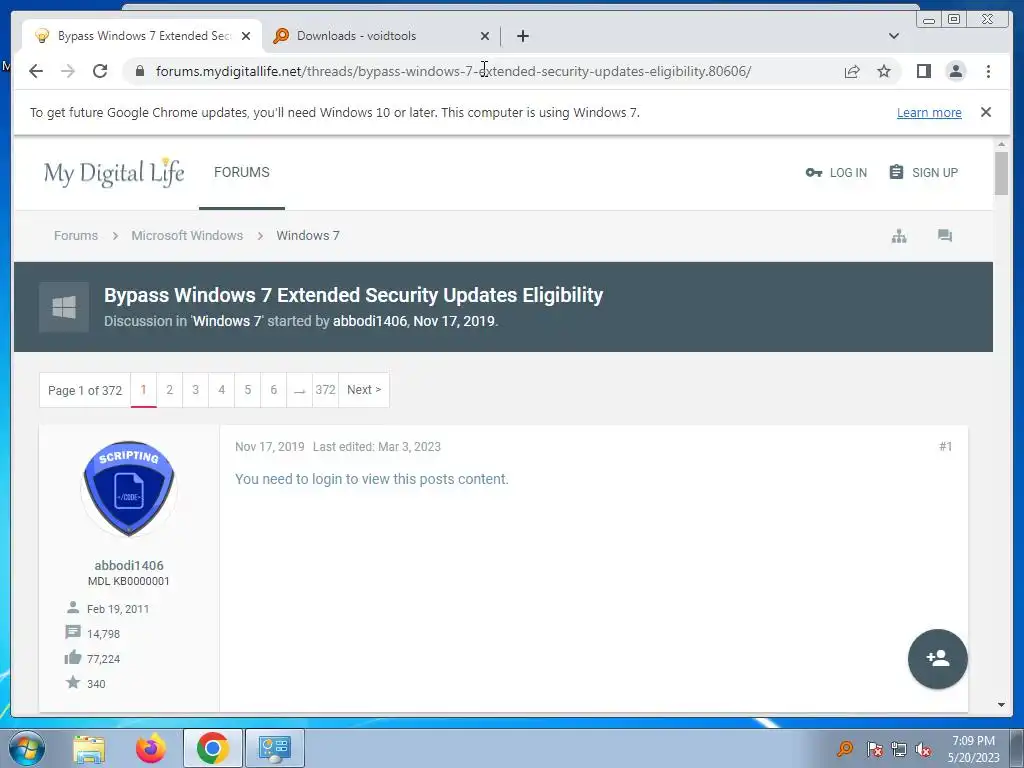
Task: Click thumbs-up likes icon beside 77,224
Action: [72, 657]
